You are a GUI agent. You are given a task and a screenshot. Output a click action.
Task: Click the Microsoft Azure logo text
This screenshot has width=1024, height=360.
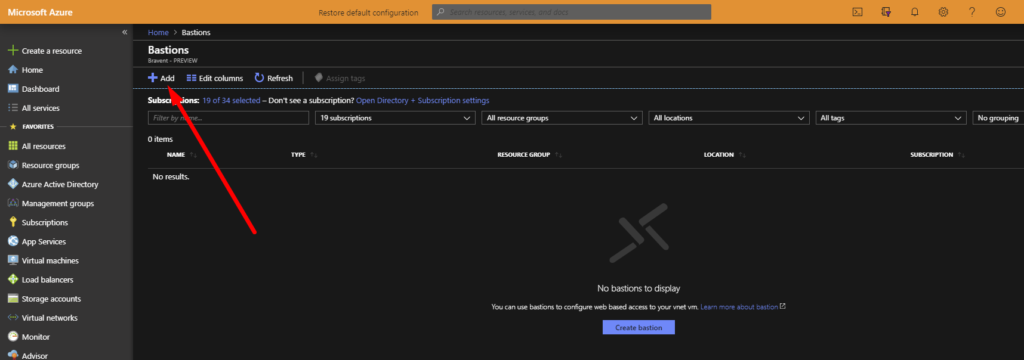tap(40, 12)
